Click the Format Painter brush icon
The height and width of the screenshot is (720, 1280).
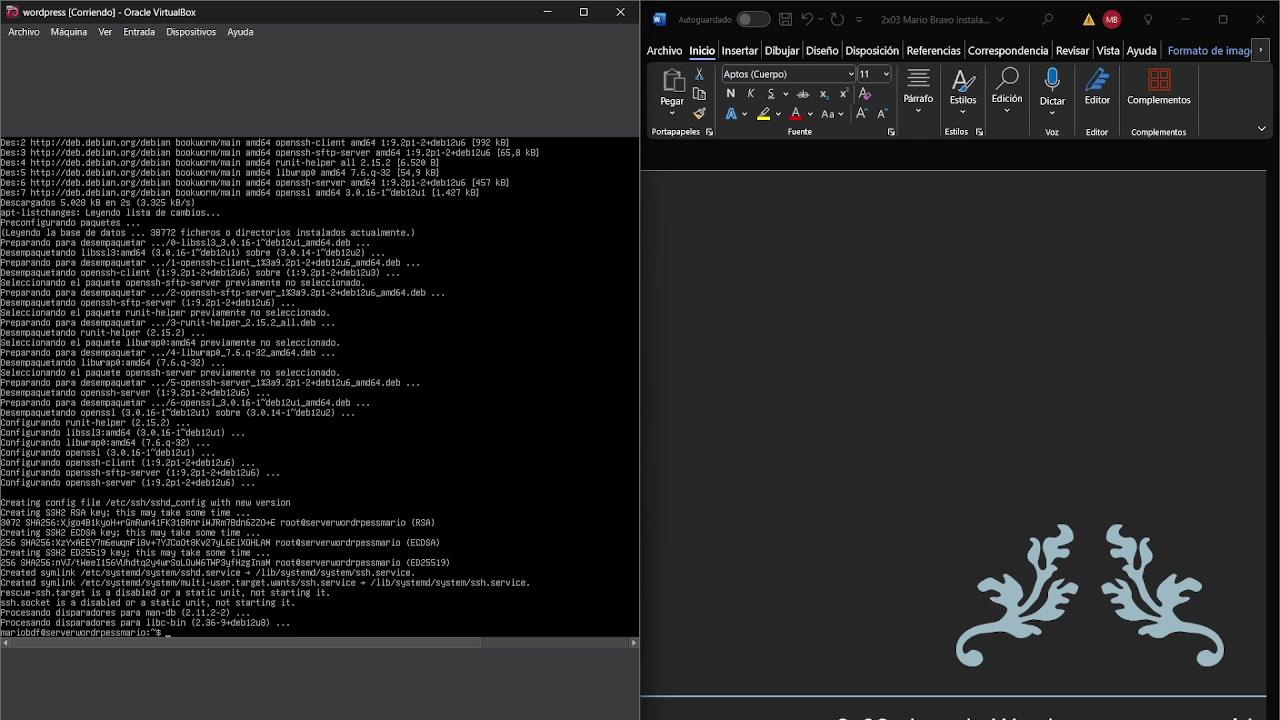[x=699, y=114]
